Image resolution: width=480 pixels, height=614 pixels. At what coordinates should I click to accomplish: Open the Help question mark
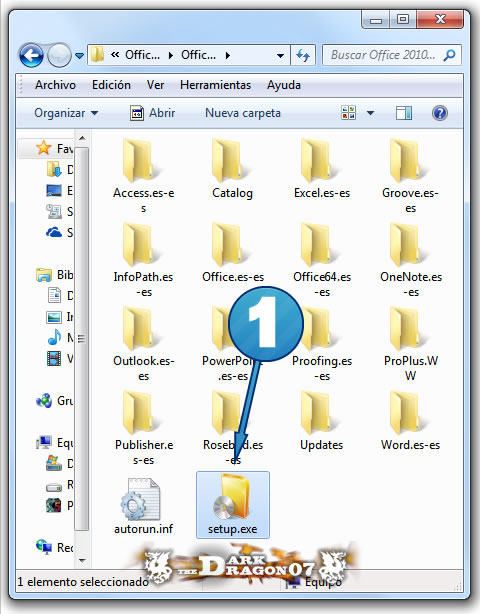440,113
